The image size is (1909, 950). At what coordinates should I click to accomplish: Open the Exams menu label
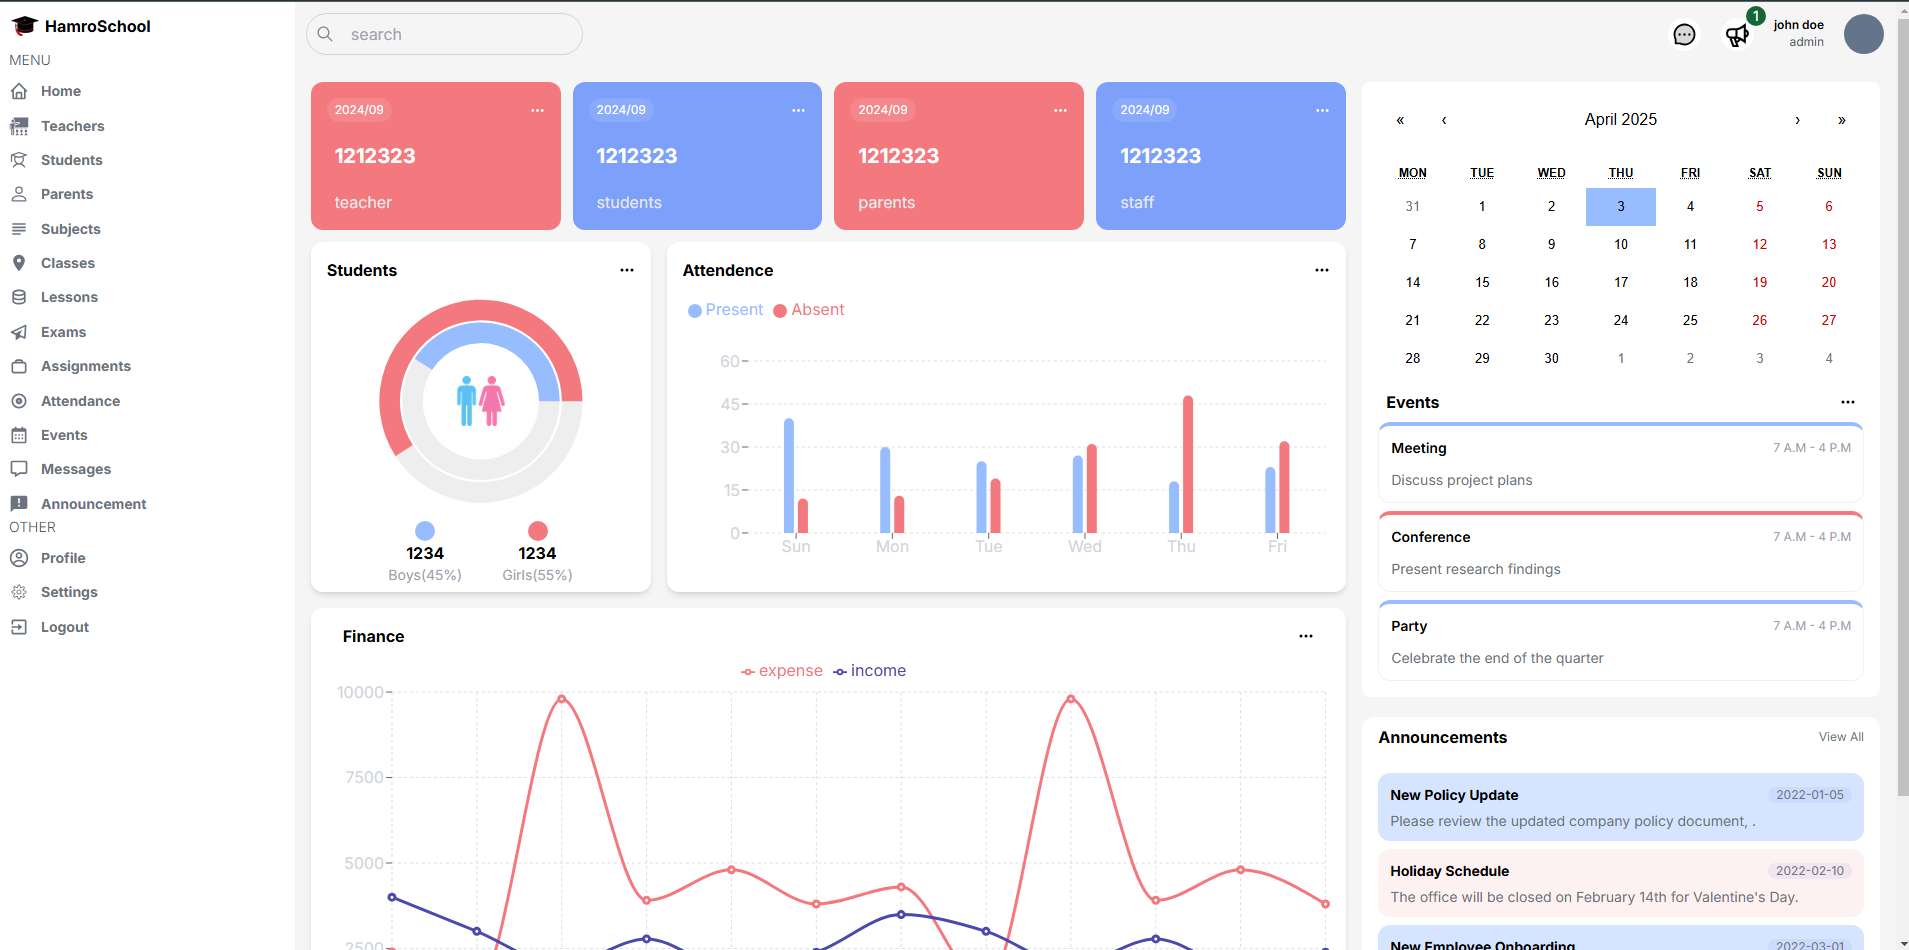64,332
